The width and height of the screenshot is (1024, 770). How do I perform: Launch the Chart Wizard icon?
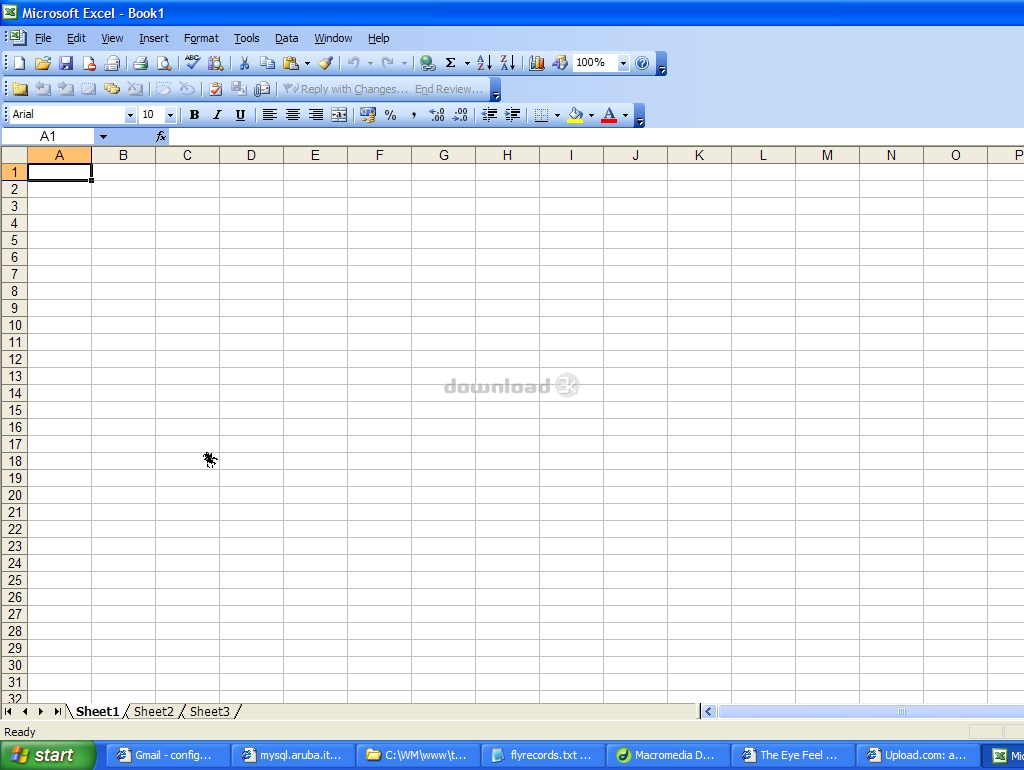click(x=537, y=63)
